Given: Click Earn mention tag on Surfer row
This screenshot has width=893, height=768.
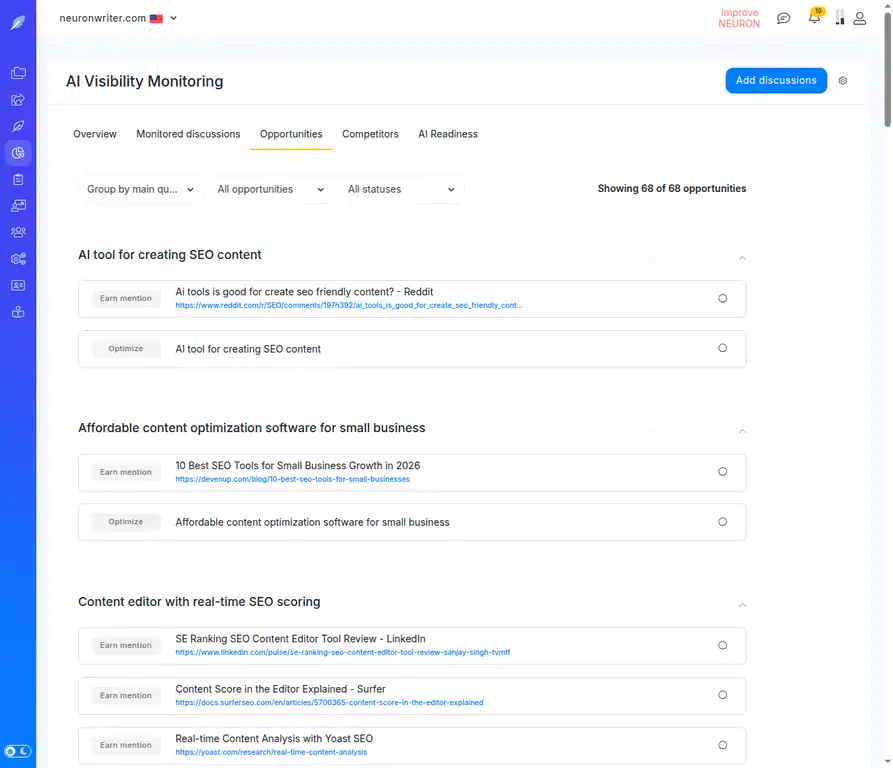Looking at the screenshot, I should point(126,695).
